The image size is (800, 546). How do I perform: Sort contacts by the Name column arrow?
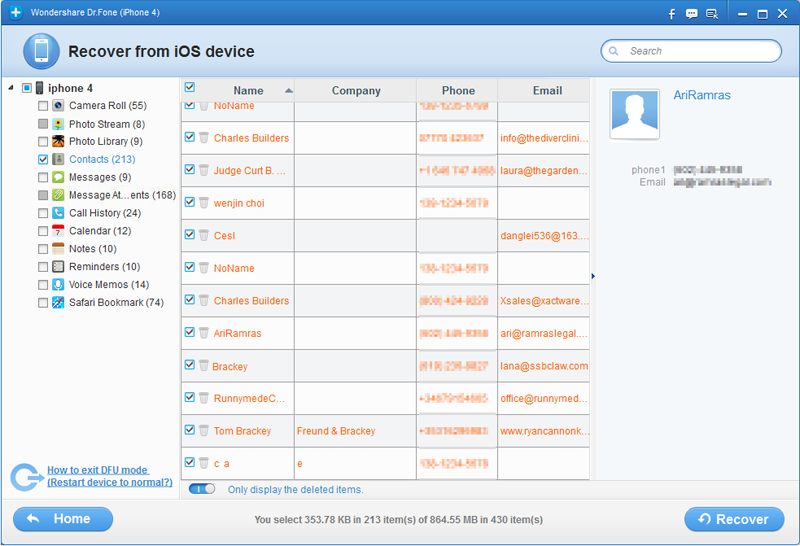point(289,90)
